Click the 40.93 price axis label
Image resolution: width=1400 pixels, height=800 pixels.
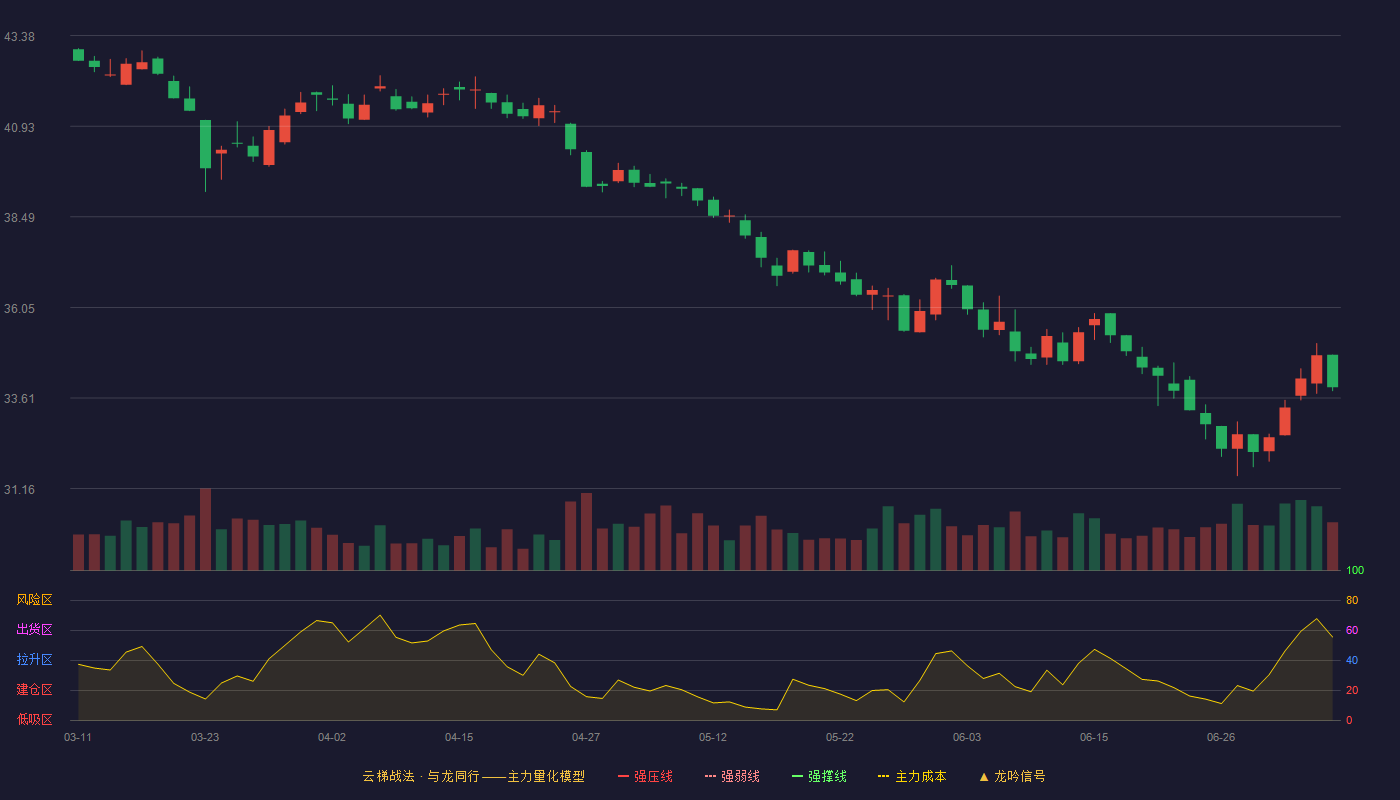(x=19, y=127)
